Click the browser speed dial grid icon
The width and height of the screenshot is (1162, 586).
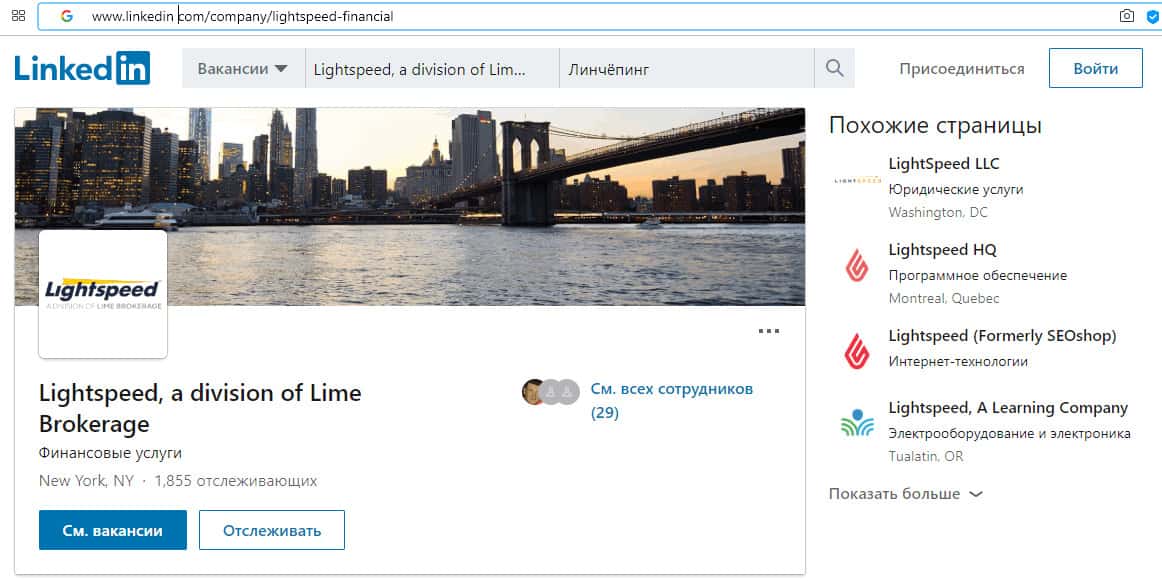click(x=18, y=16)
